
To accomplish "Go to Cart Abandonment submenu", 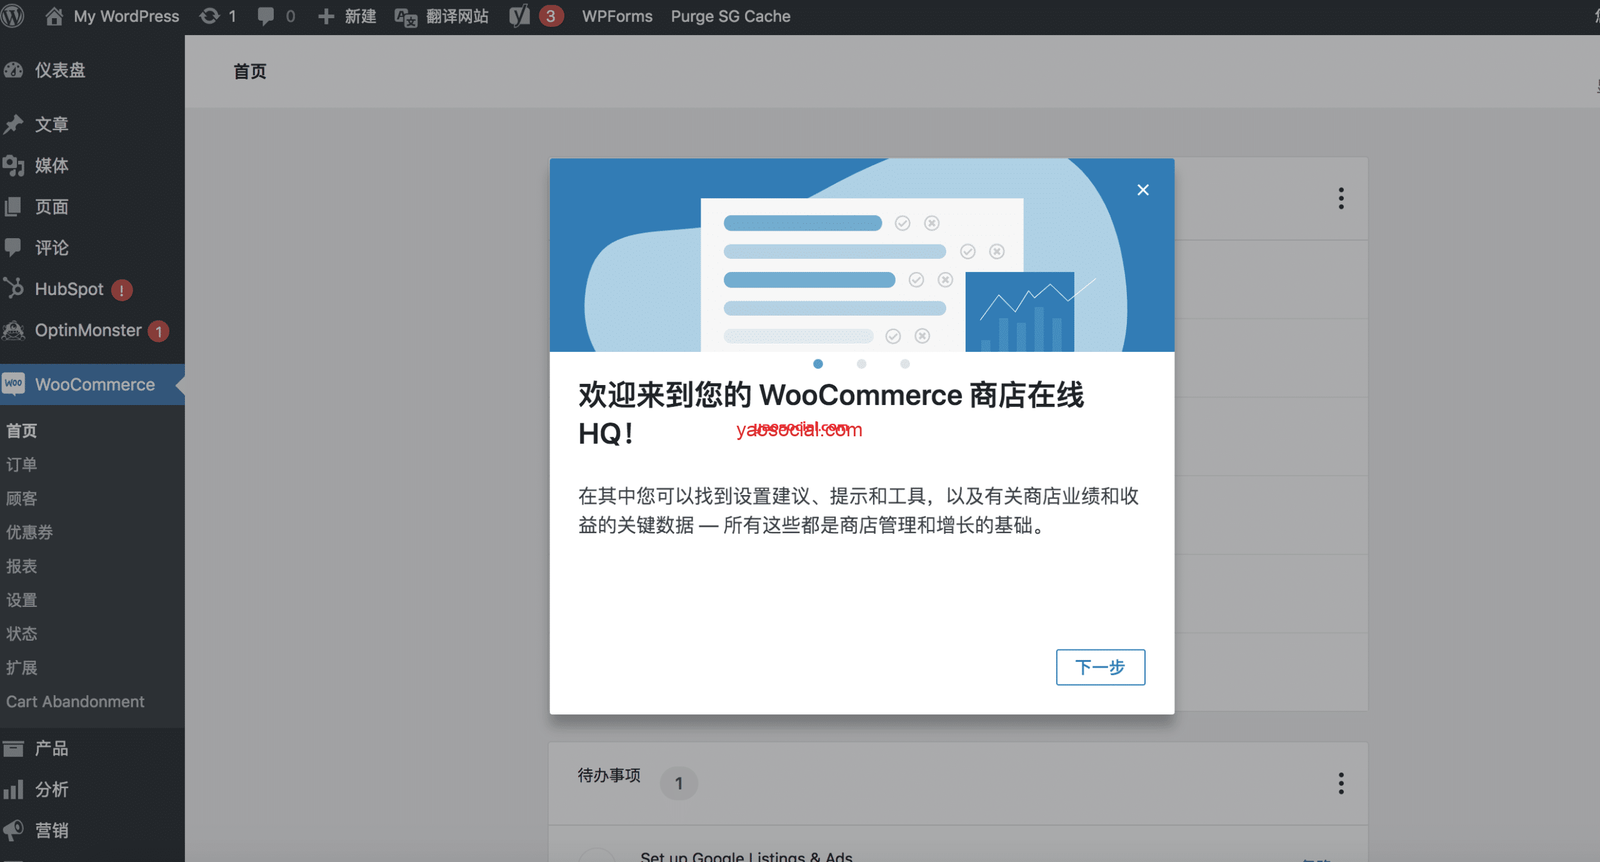I will click(x=75, y=702).
